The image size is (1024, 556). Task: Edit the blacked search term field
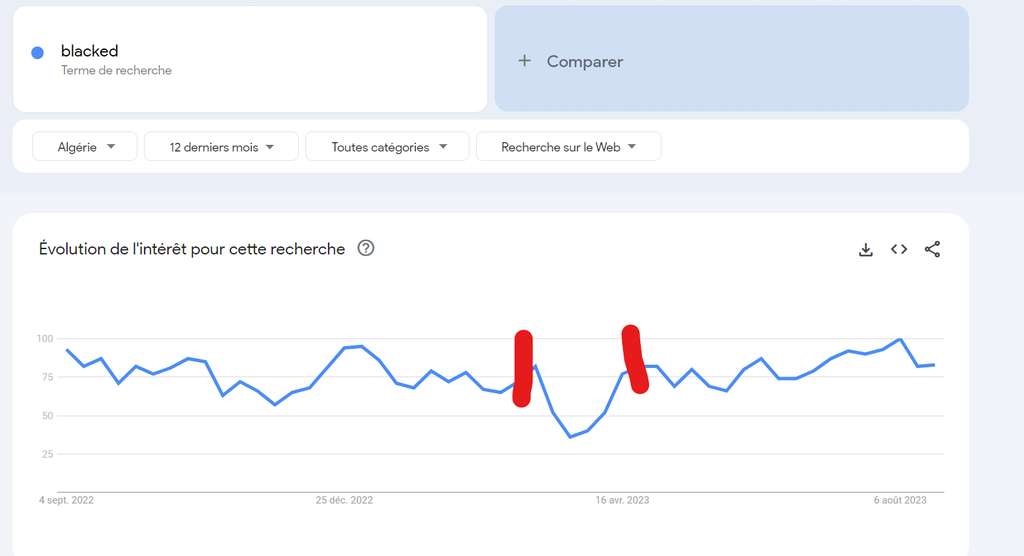[x=90, y=51]
